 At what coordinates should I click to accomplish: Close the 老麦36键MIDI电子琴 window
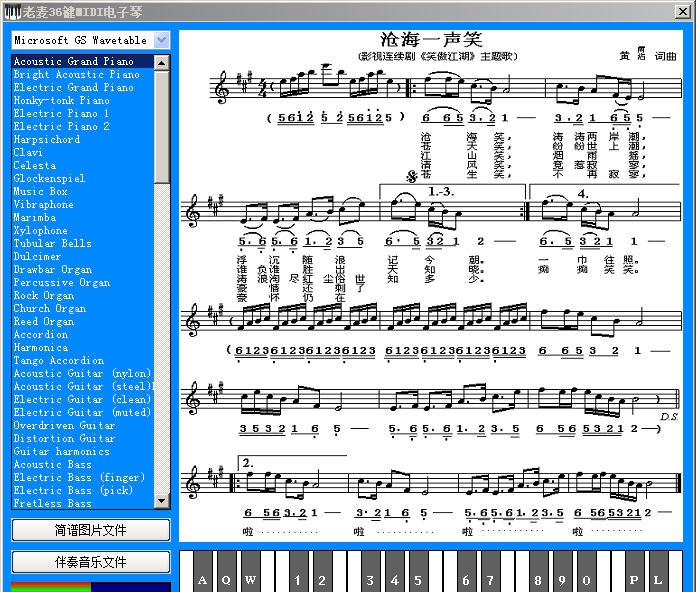[683, 12]
